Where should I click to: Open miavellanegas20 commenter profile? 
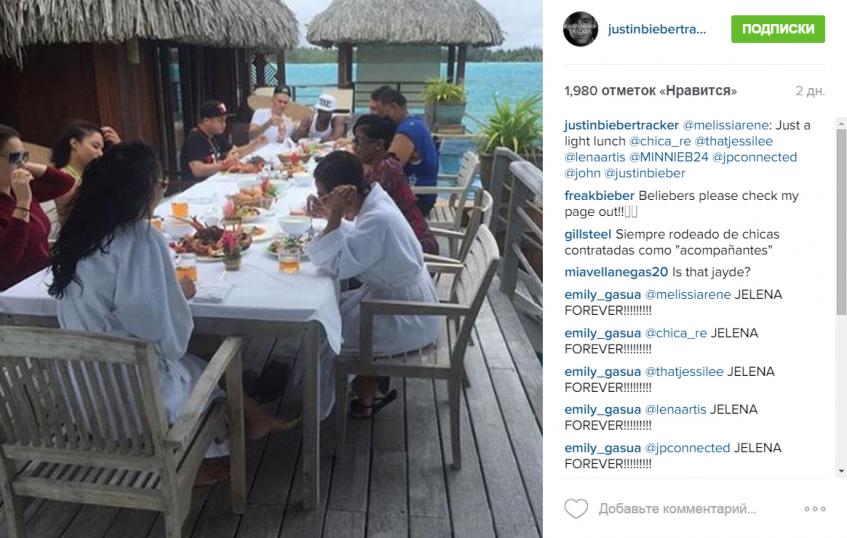tap(616, 272)
